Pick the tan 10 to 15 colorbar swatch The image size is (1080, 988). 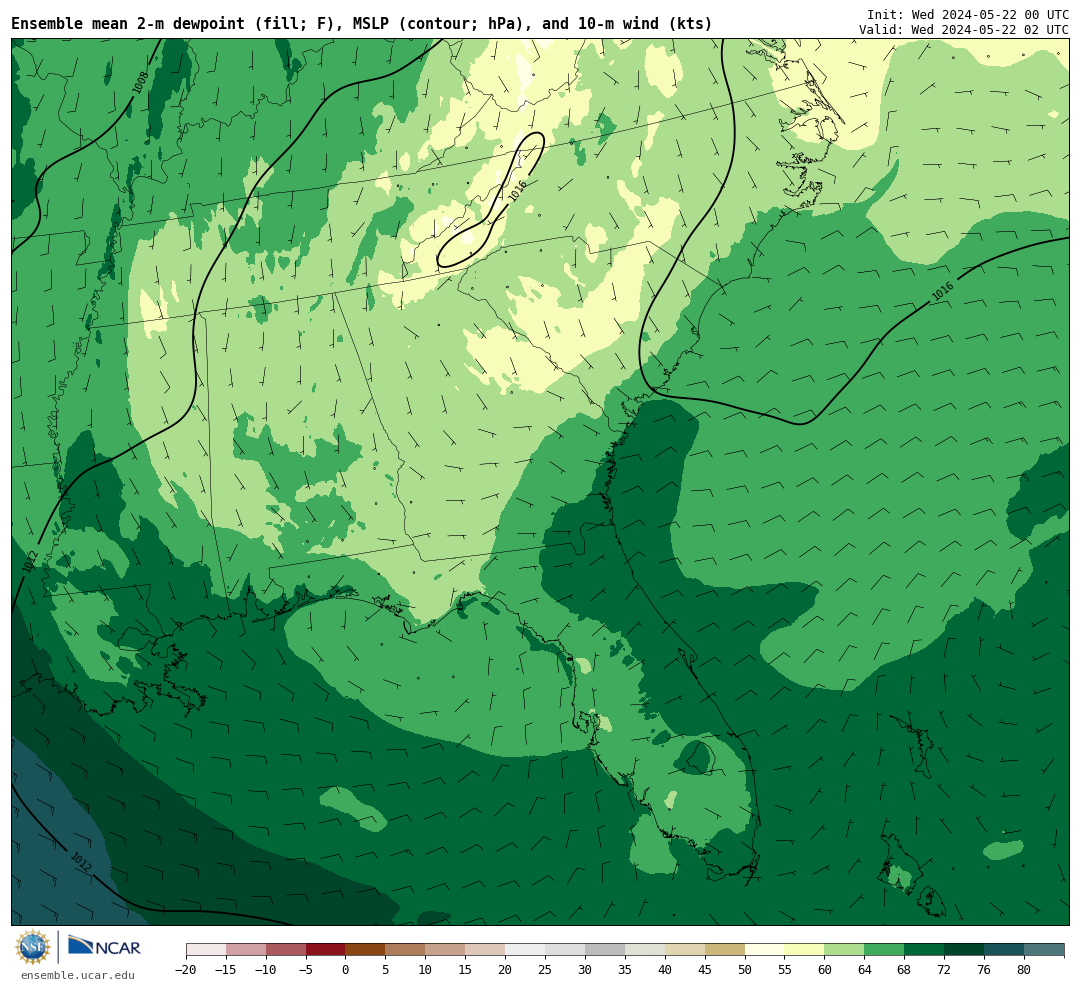coord(445,950)
